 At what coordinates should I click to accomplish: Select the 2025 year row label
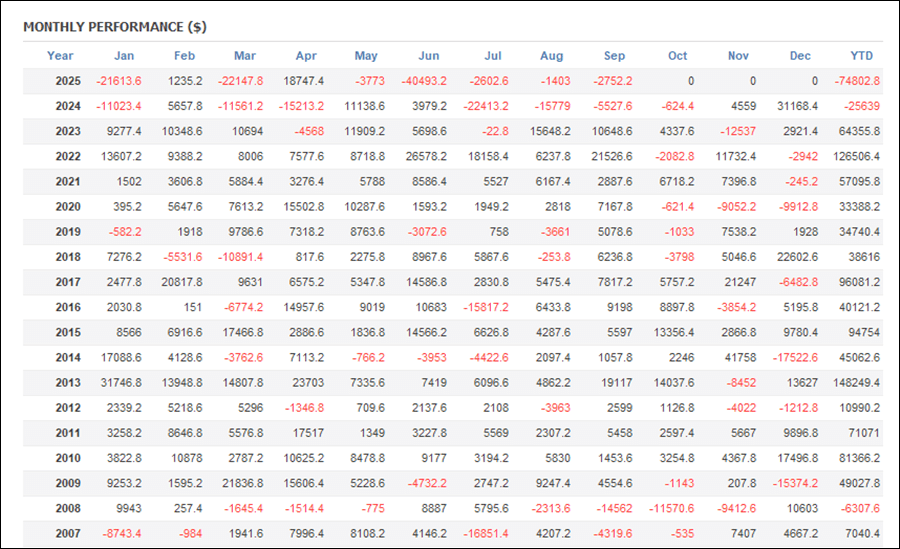pyautogui.click(x=66, y=81)
